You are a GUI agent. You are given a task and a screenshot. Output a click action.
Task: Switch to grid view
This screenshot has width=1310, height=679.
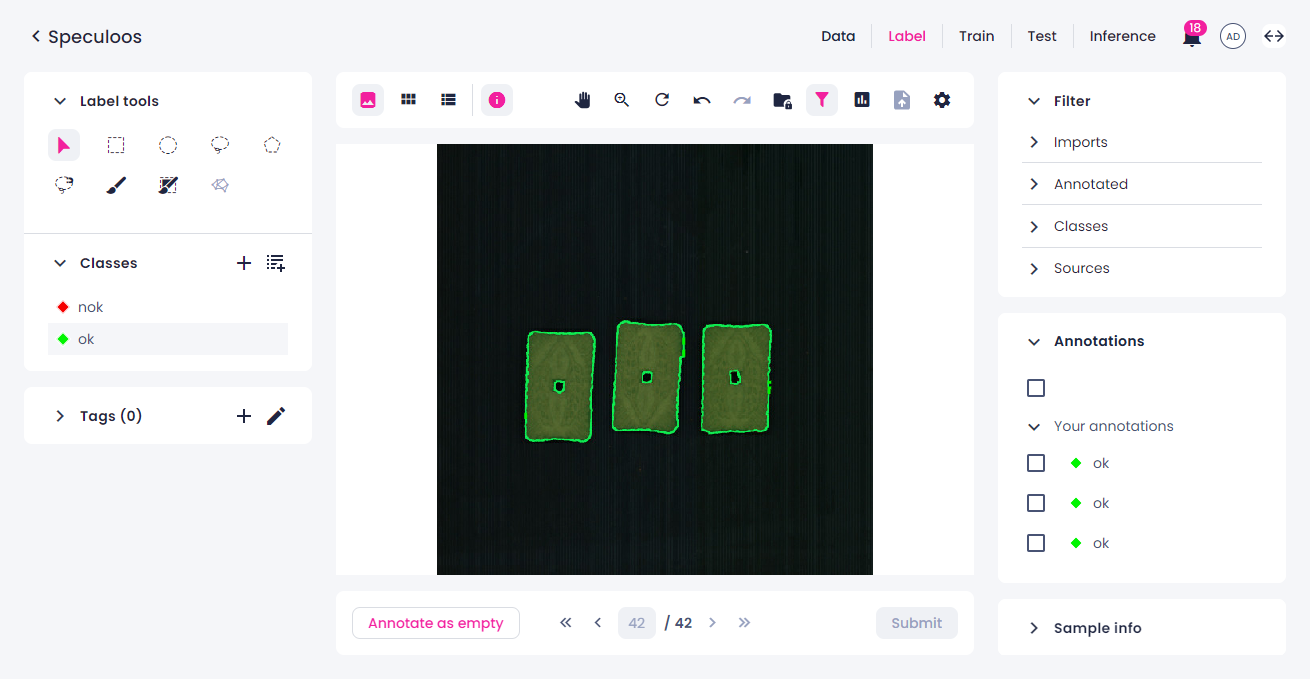408,100
